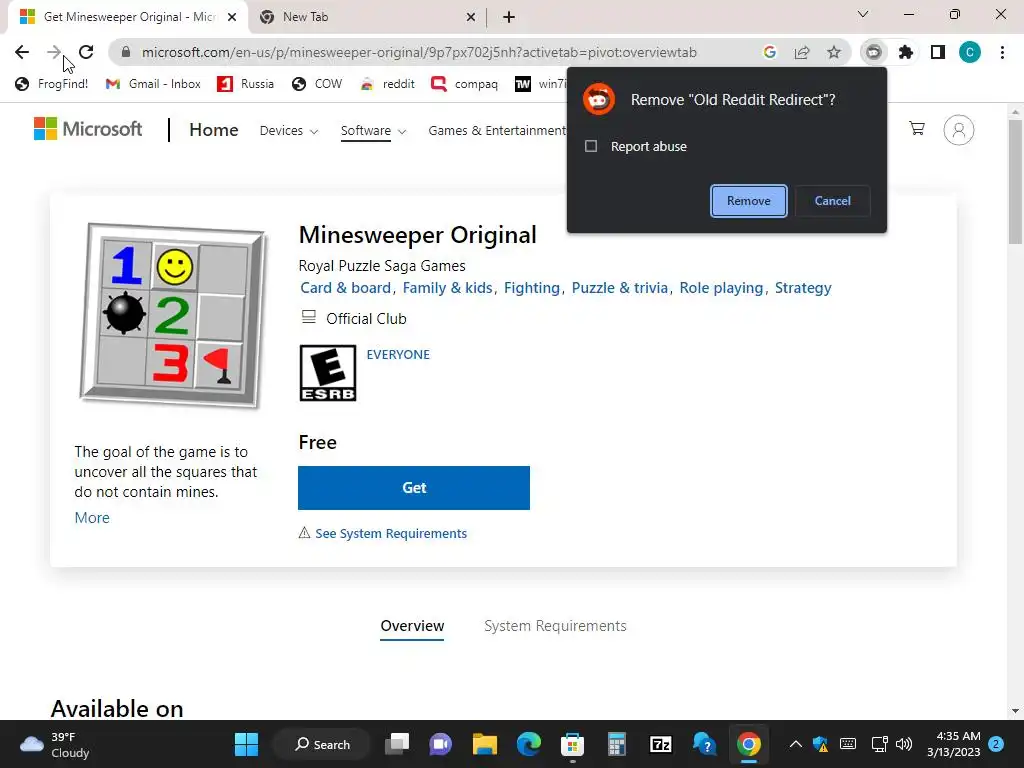Open Chat app on taskbar
Viewport: 1024px width, 768px height.
(x=441, y=744)
